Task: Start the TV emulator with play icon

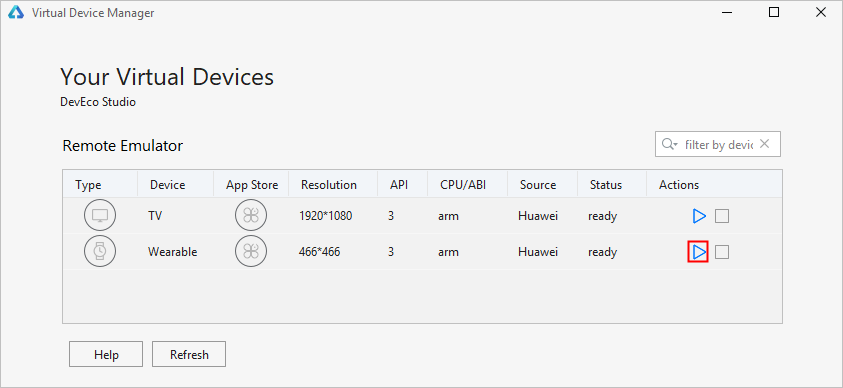Action: (x=699, y=216)
